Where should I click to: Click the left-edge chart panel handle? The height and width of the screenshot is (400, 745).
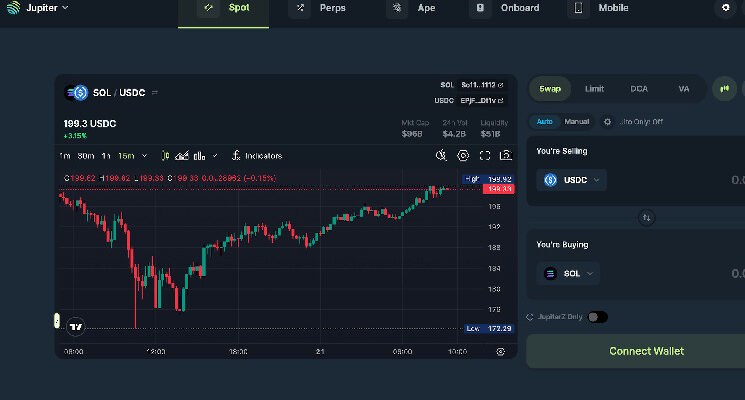tap(57, 321)
